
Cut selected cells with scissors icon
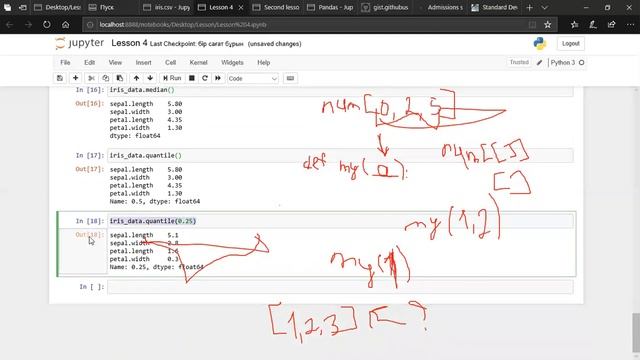pyautogui.click(x=91, y=78)
